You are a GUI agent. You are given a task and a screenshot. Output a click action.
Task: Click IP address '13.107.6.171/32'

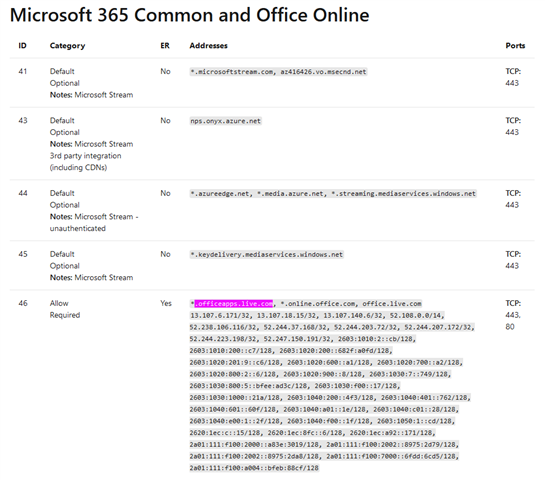coord(220,316)
